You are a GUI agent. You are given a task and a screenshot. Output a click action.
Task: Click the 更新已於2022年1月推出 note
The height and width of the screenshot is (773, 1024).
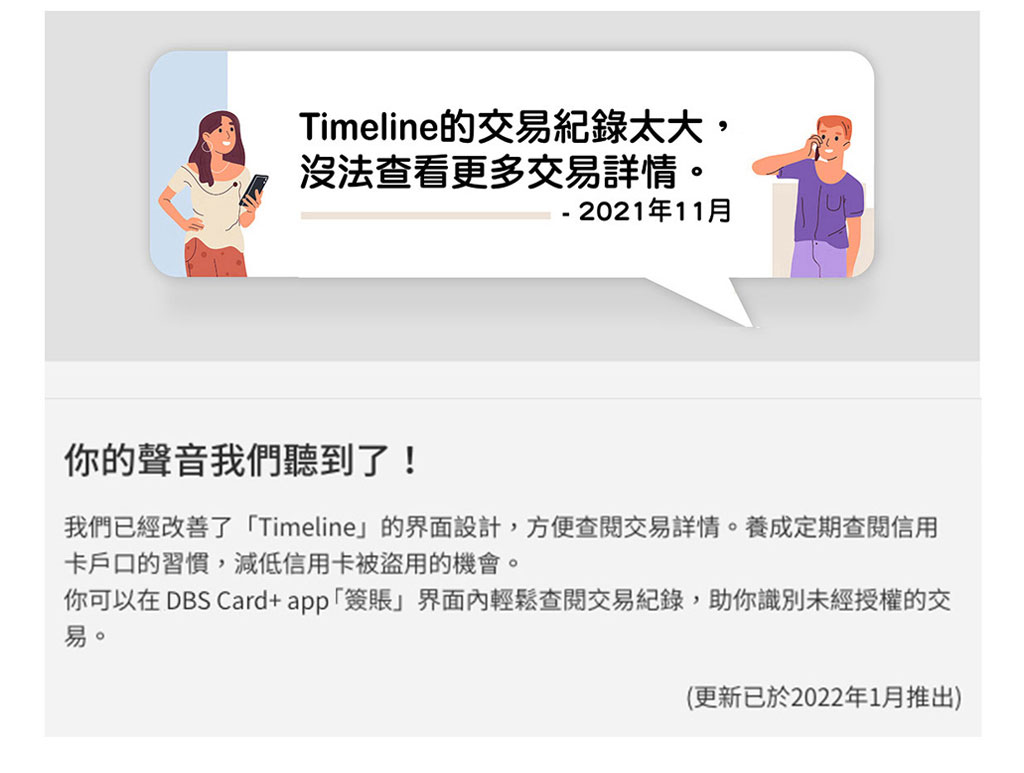[824, 697]
